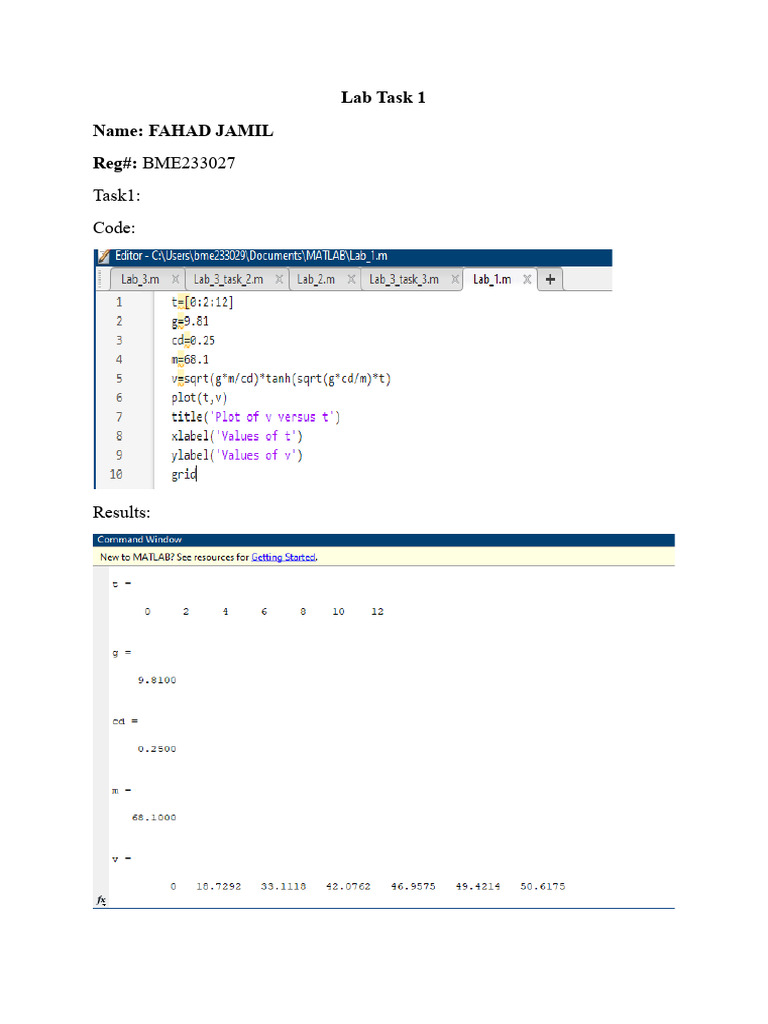This screenshot has height=1024, width=768.
Task: Switch to the Lab_2.m editor tab
Action: (316, 280)
